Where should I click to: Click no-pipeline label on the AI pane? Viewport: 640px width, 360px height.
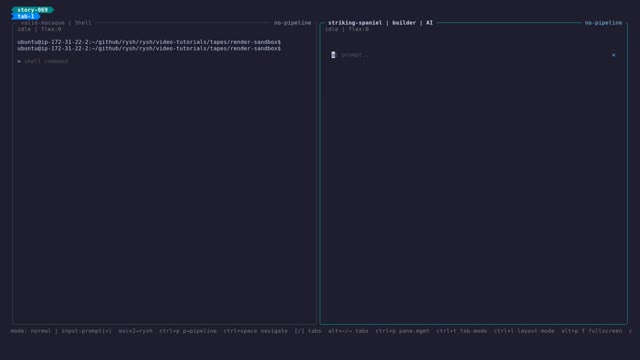pyautogui.click(x=603, y=23)
